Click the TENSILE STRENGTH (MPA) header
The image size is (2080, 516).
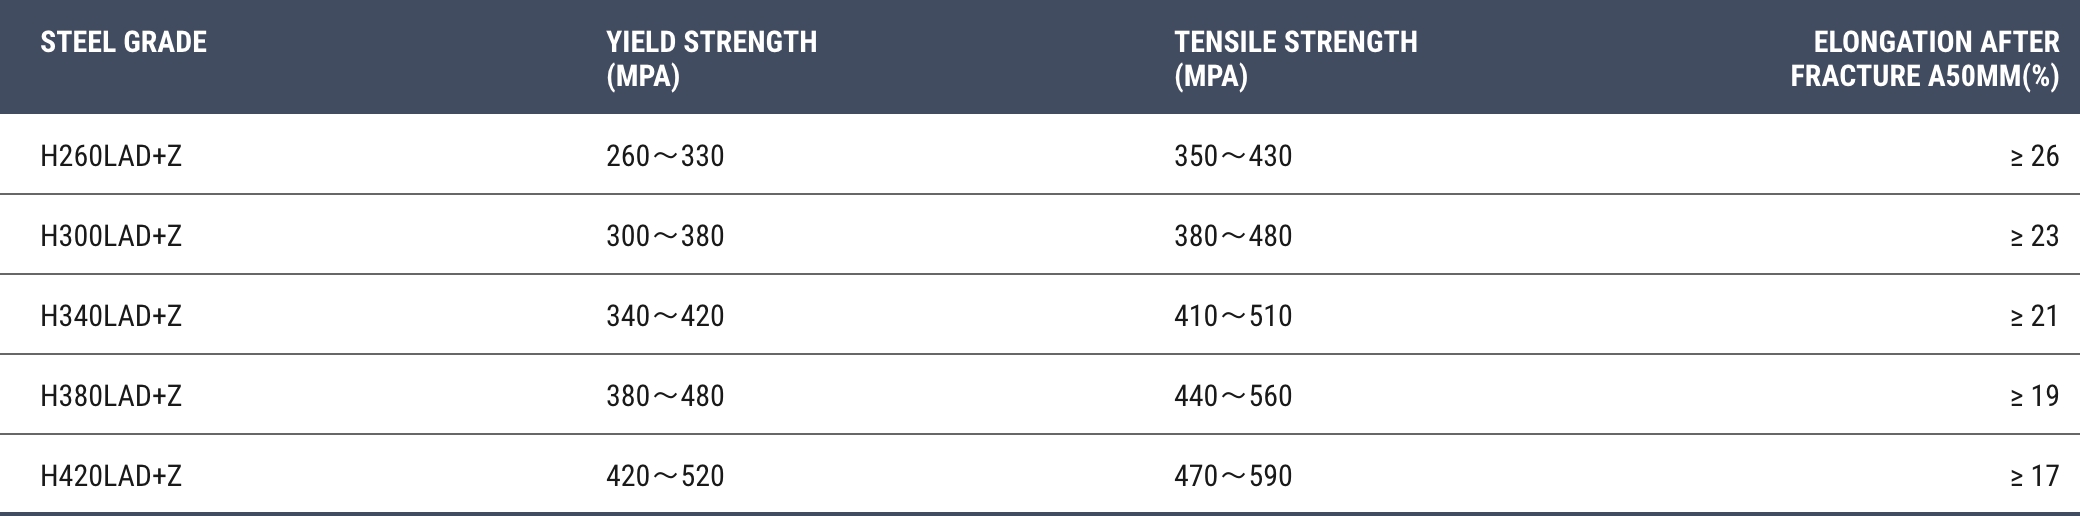1296,59
